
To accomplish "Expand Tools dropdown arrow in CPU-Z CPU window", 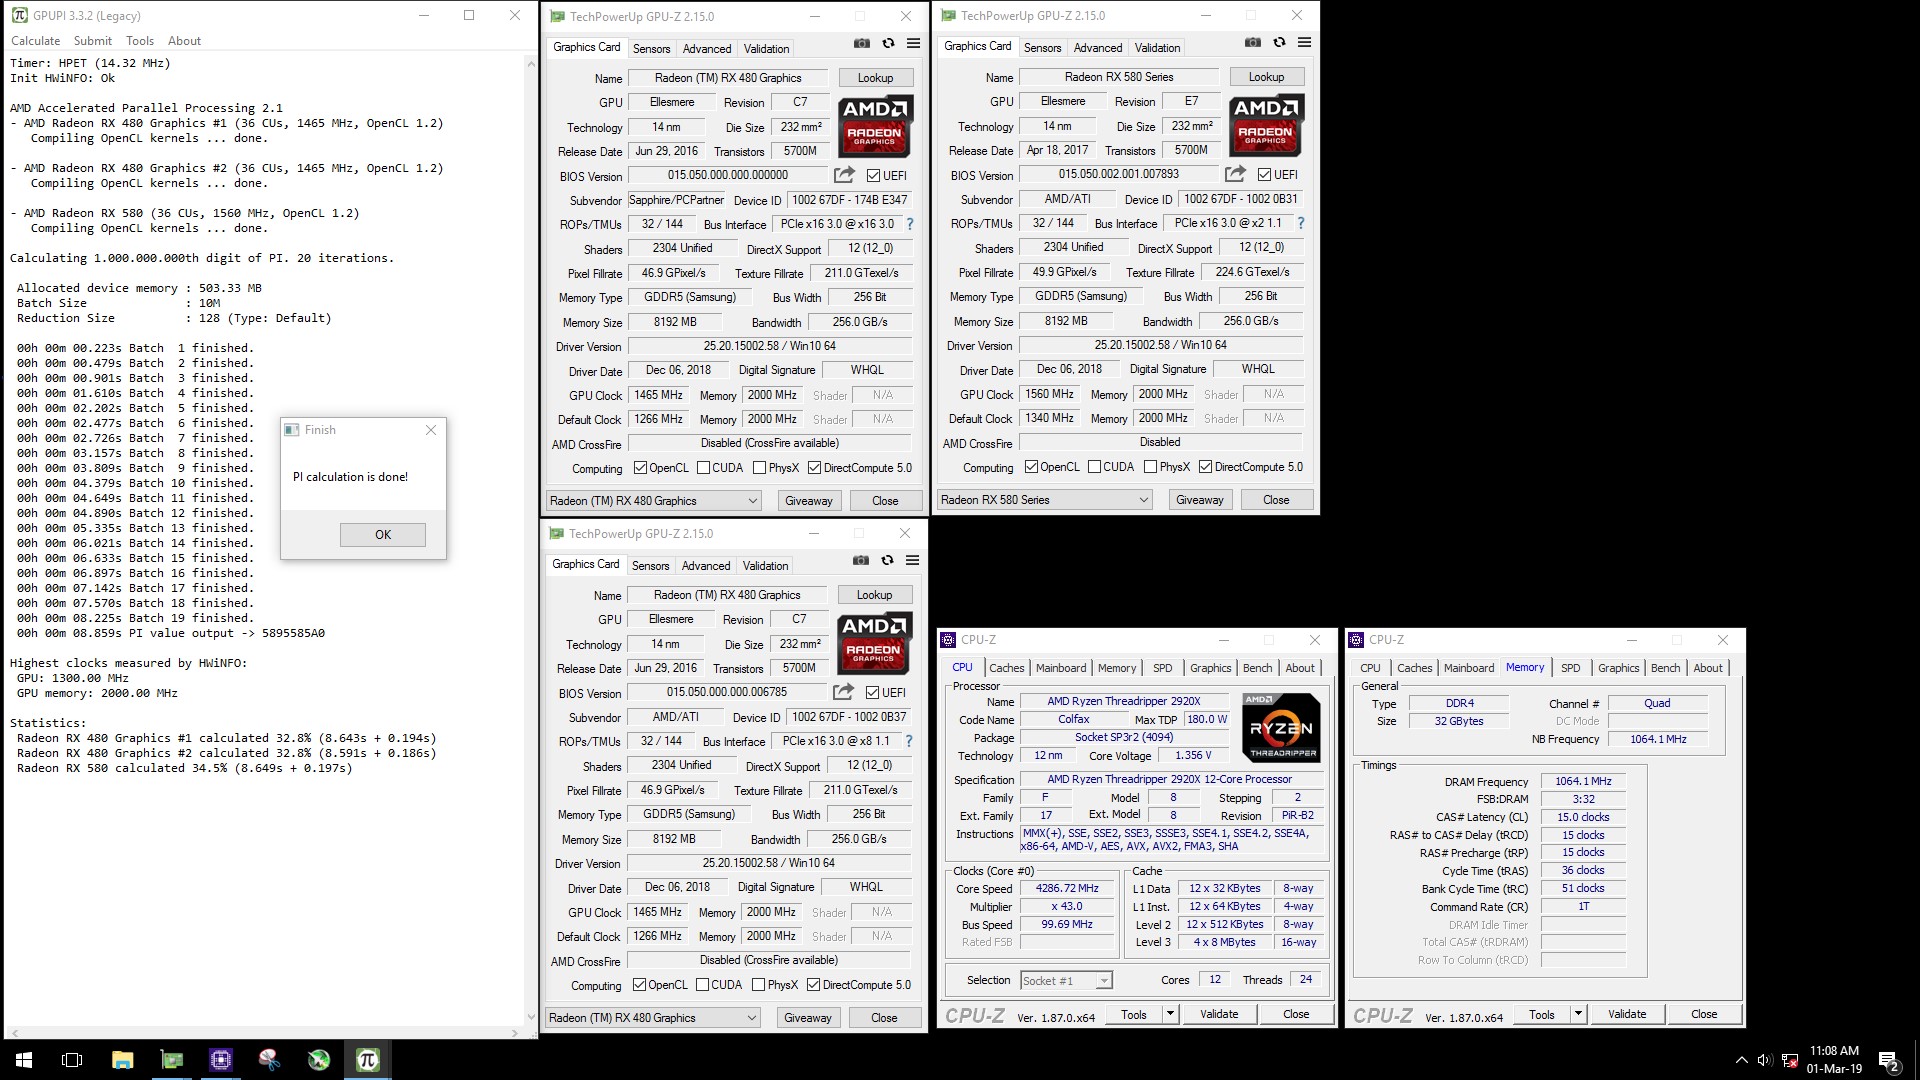I will click(x=1170, y=1014).
